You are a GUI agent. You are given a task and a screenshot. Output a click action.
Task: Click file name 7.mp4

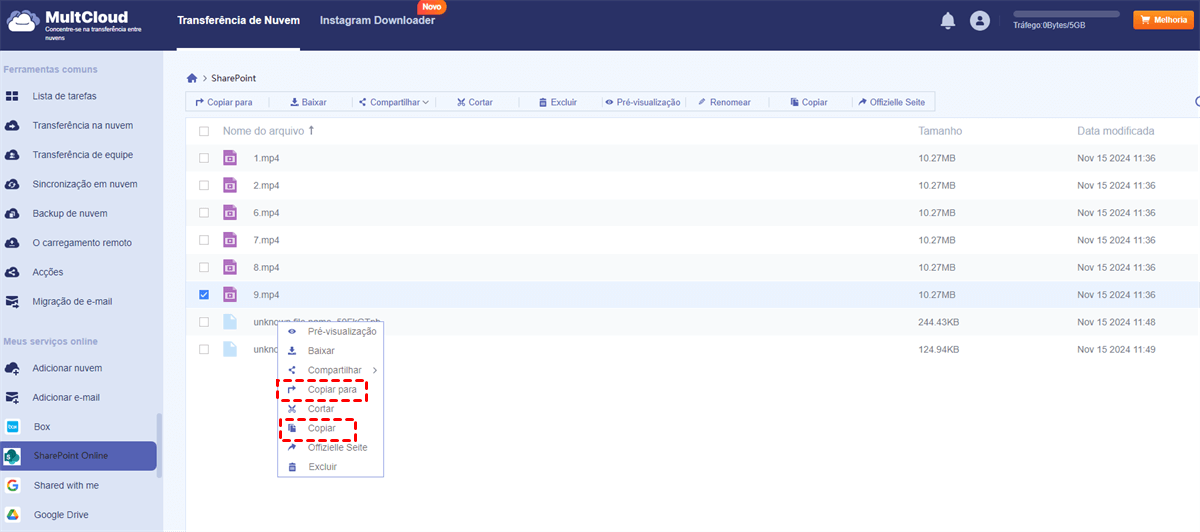point(266,240)
